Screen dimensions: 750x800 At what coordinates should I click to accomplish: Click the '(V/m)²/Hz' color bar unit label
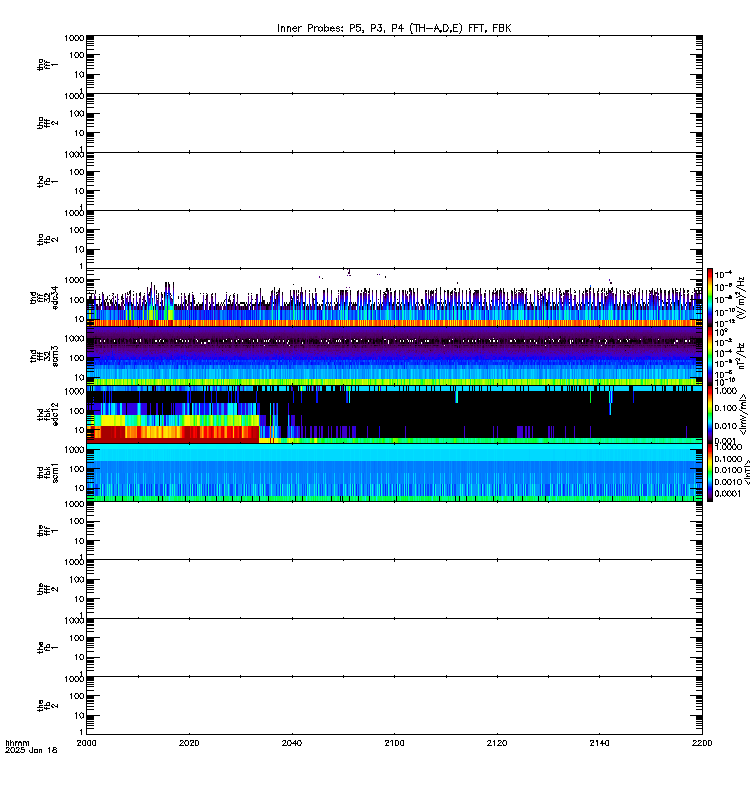pos(742,297)
